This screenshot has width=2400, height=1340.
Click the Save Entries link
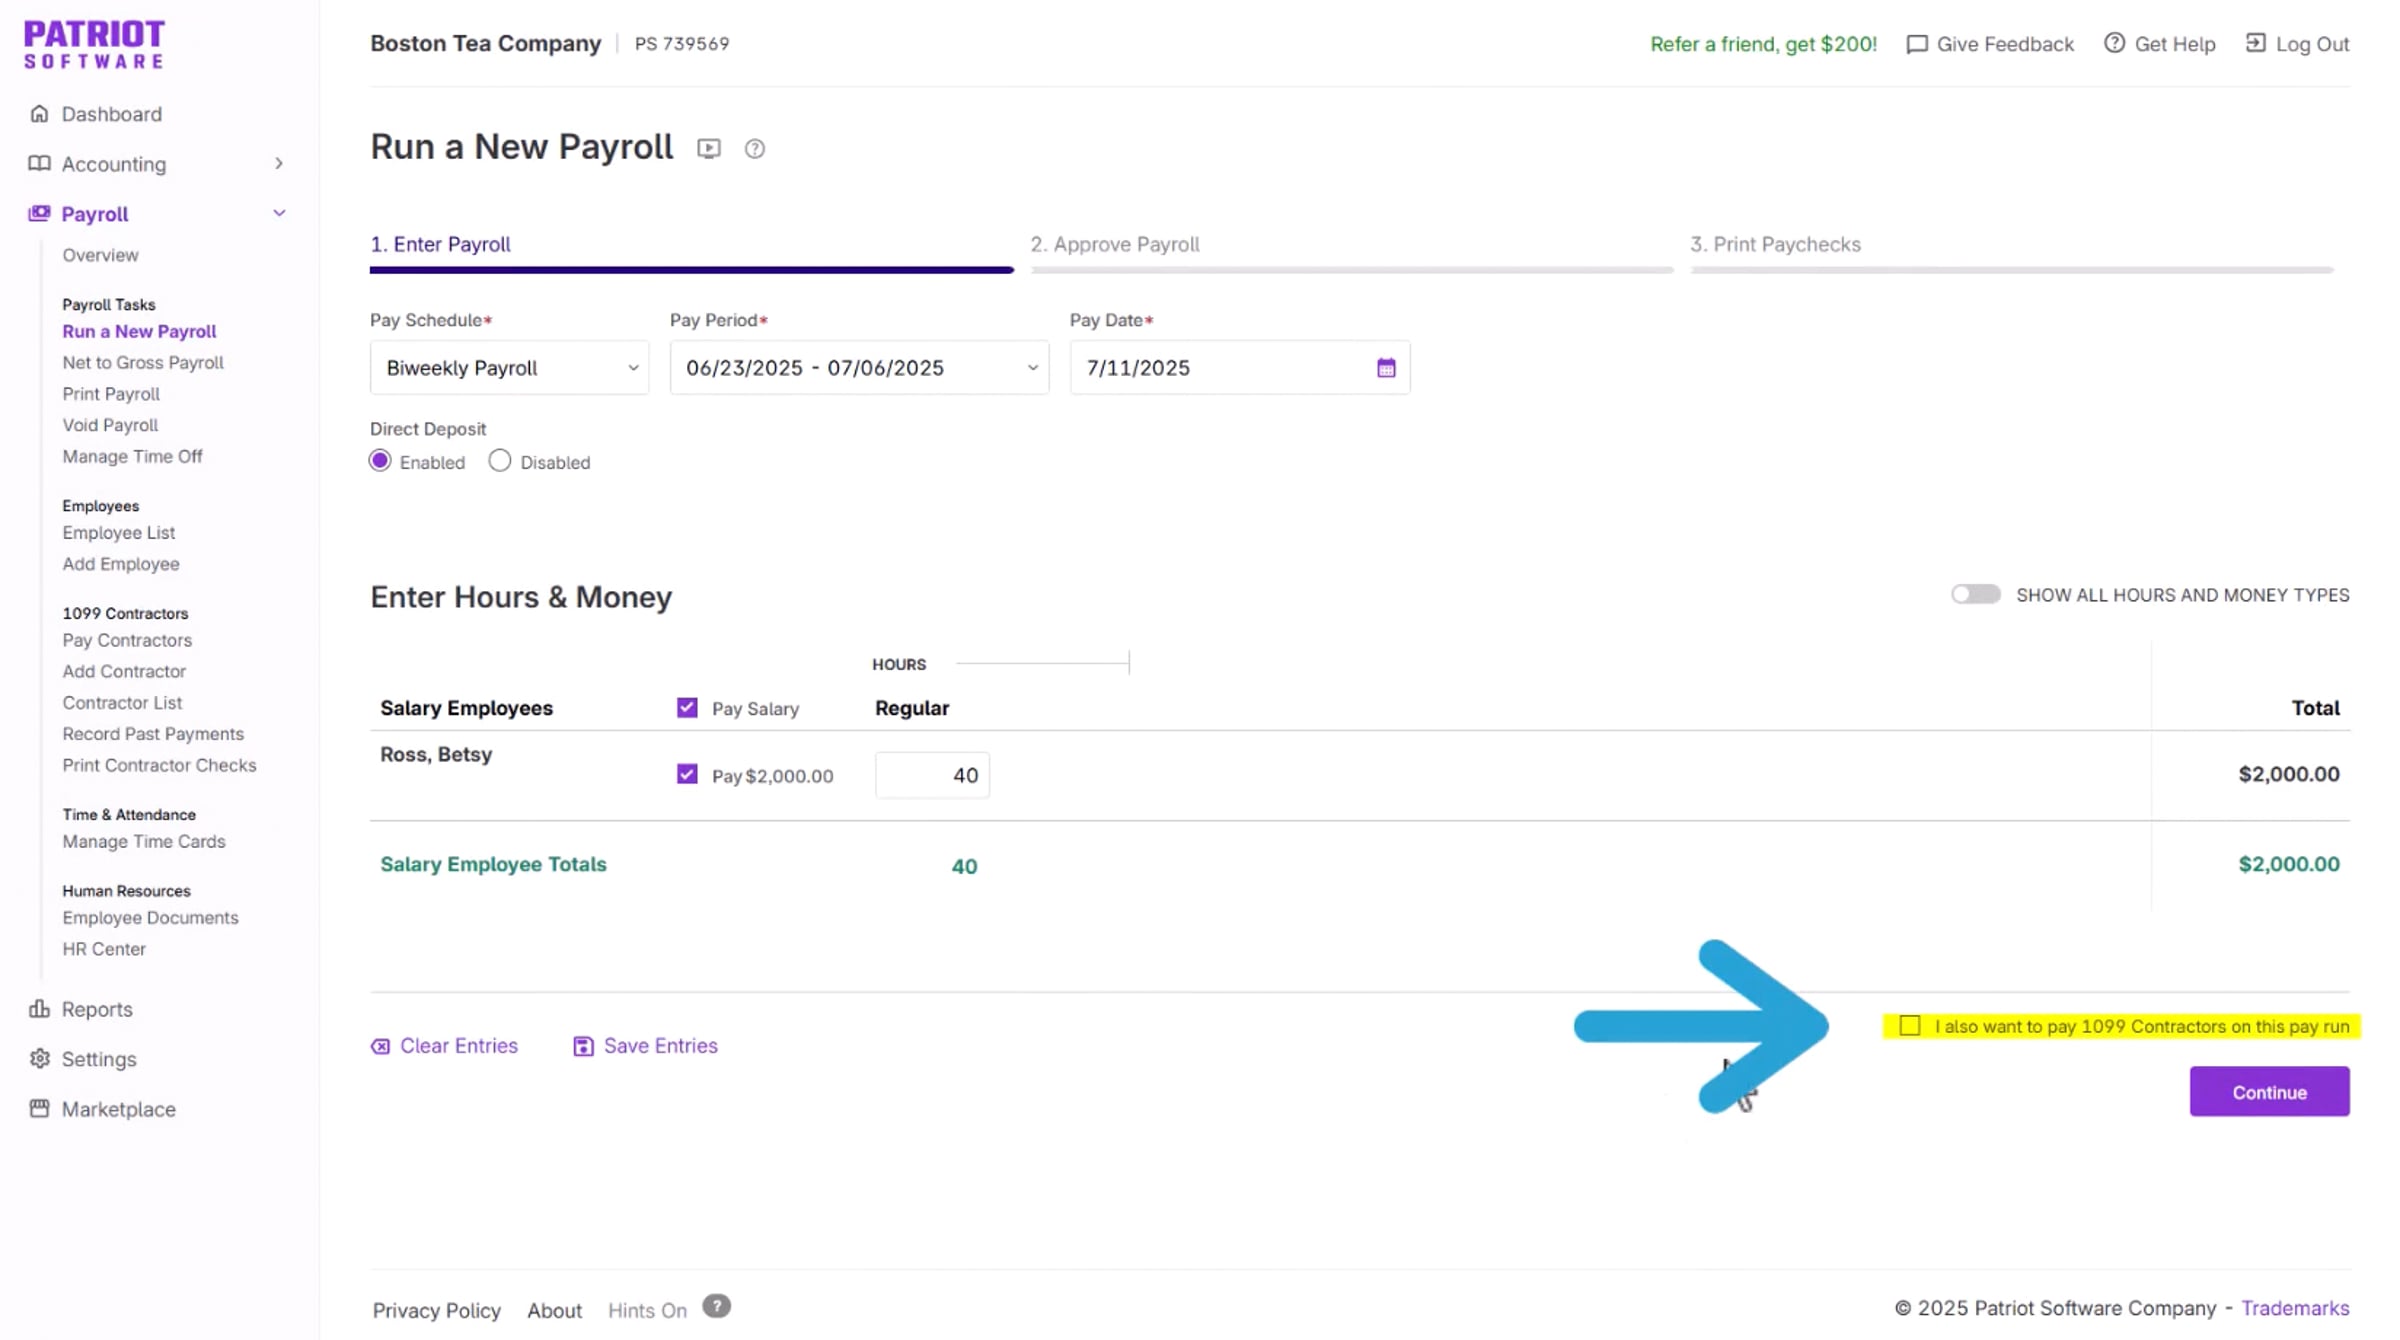(661, 1046)
